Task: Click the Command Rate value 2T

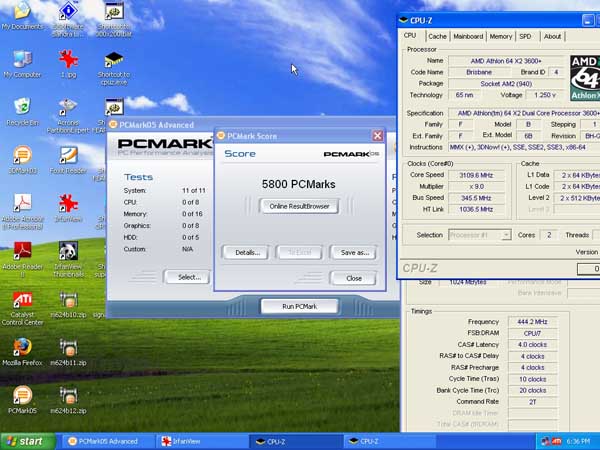Action: 532,402
